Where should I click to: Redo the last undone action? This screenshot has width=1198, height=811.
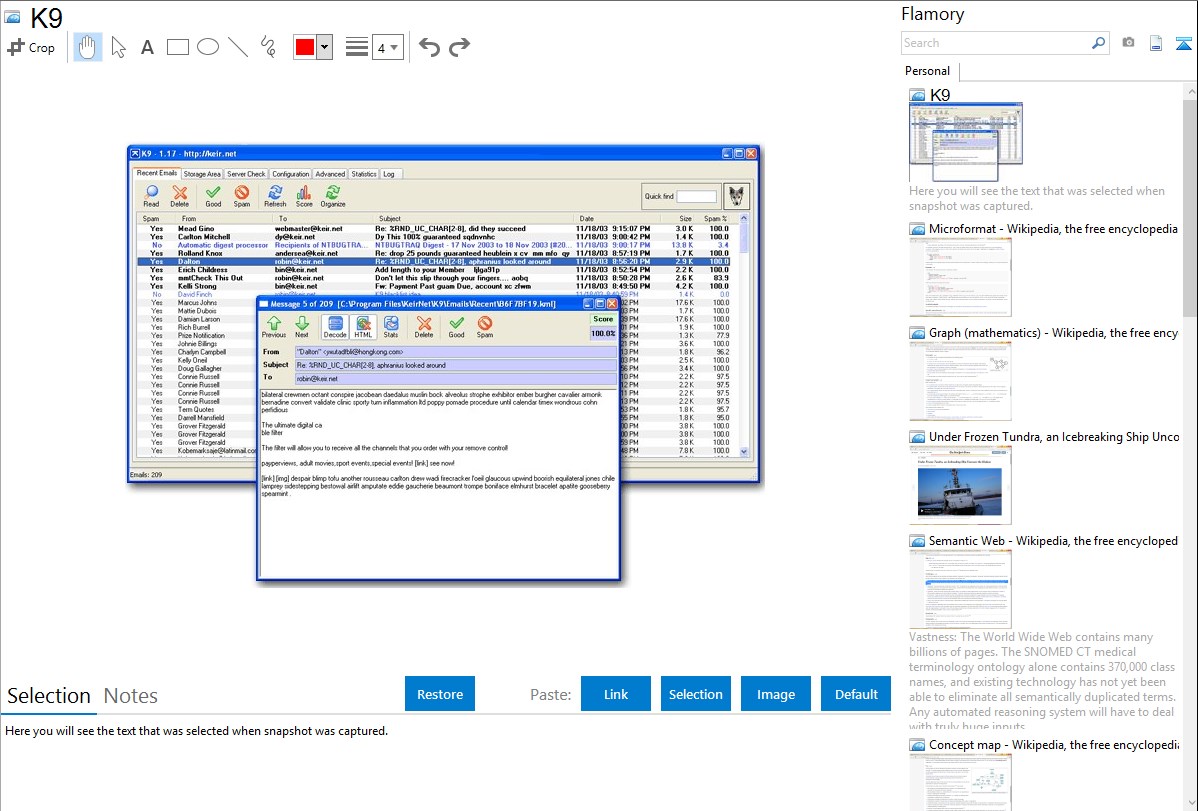(x=459, y=47)
